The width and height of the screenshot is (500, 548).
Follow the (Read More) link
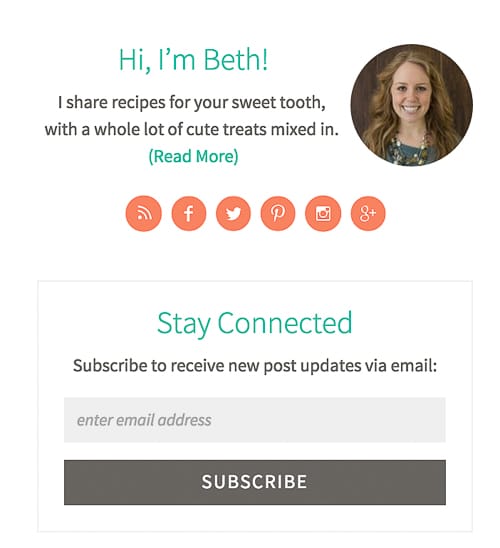tap(193, 156)
